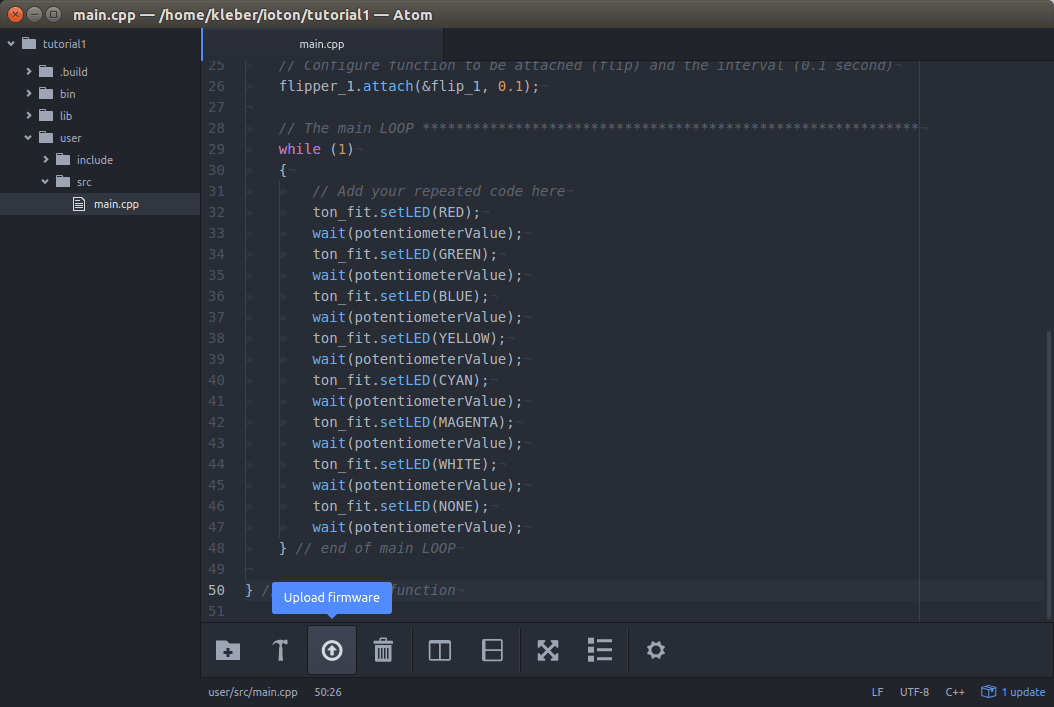Click the word while on line 29

pyautogui.click(x=300, y=149)
